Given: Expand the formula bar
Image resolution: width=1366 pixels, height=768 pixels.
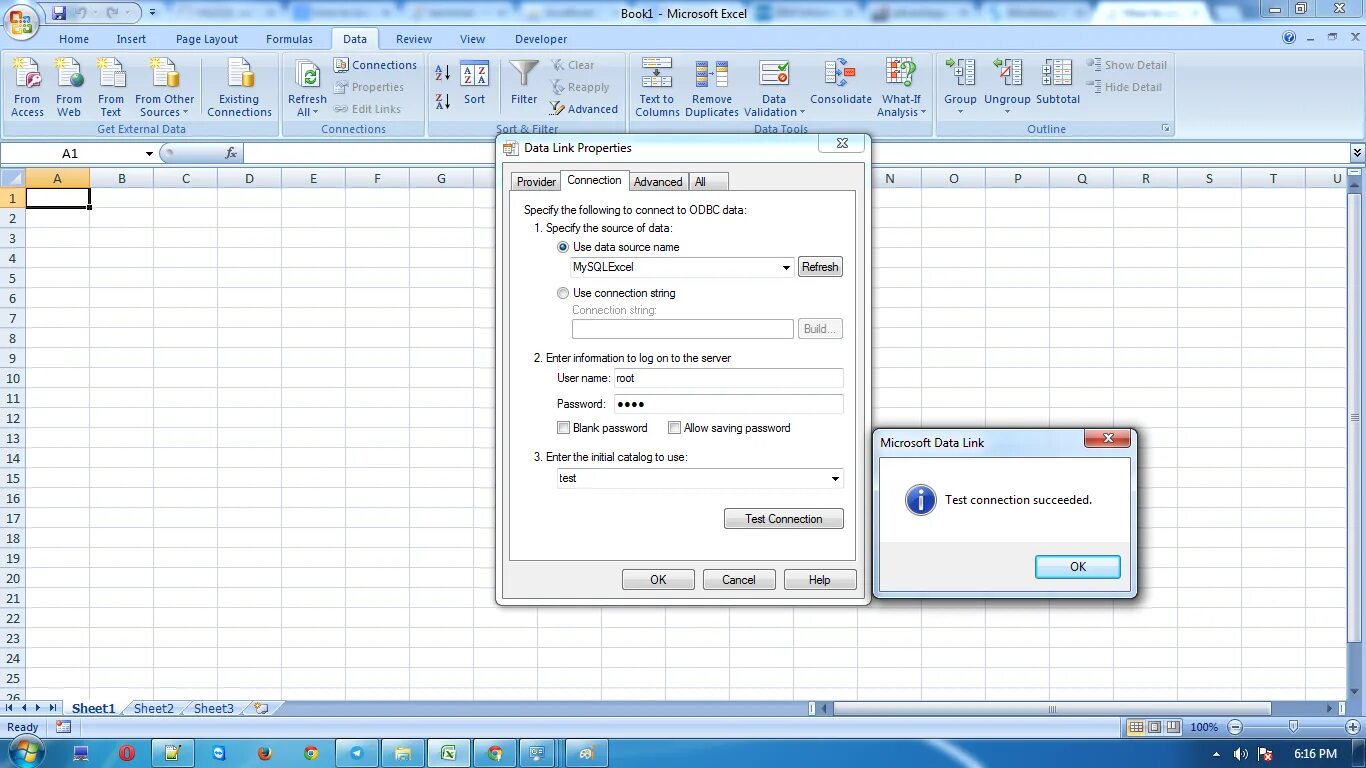Looking at the screenshot, I should click(x=1357, y=153).
